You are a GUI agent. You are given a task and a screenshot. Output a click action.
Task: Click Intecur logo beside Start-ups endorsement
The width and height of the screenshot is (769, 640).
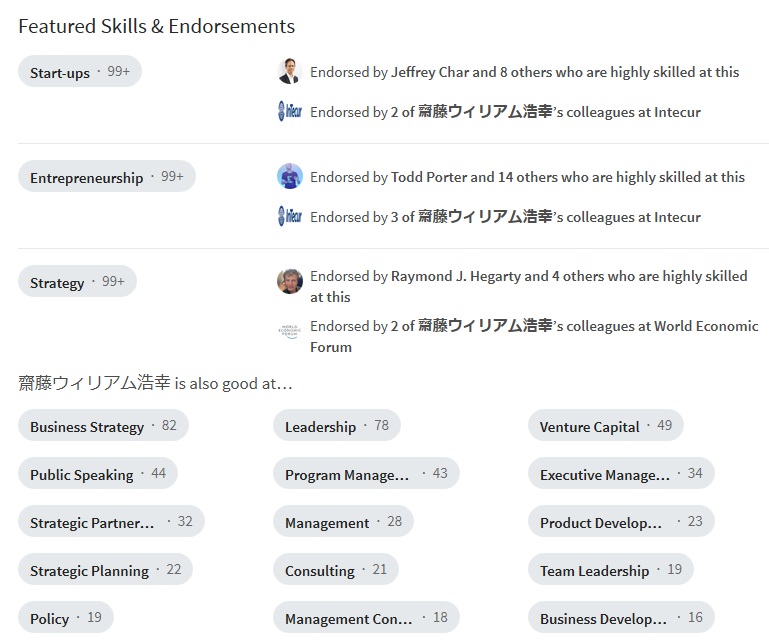pyautogui.click(x=290, y=111)
